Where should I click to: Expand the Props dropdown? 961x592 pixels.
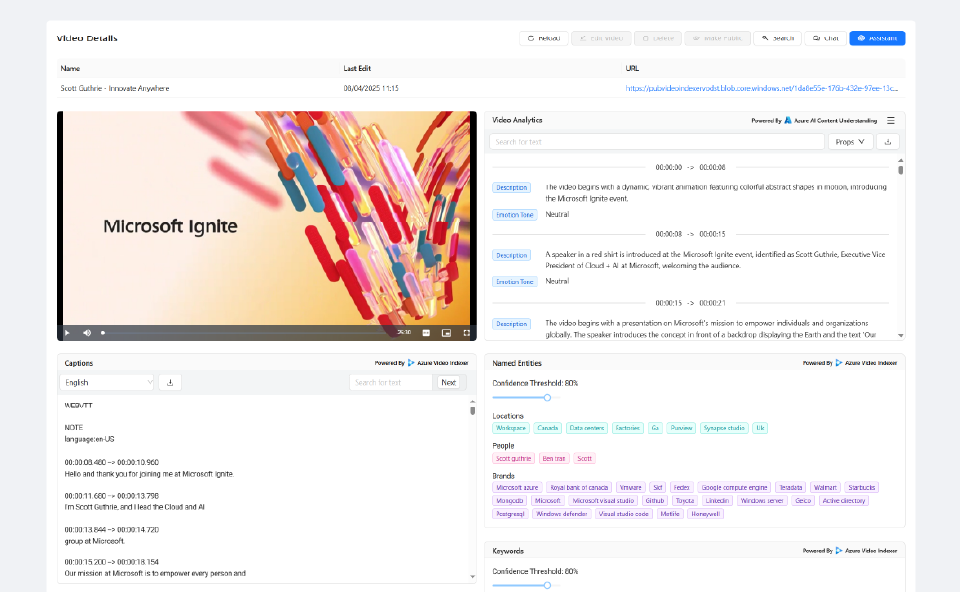[850, 142]
